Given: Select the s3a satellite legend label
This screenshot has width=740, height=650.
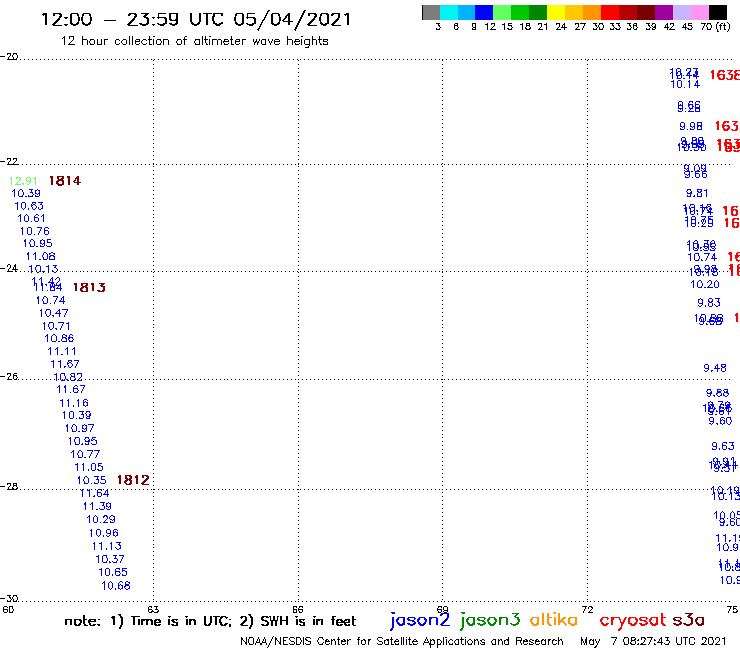Looking at the screenshot, I should [x=688, y=619].
